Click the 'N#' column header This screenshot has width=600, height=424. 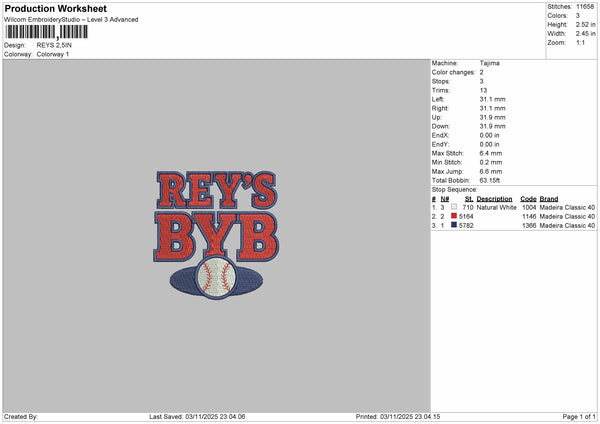pos(445,199)
